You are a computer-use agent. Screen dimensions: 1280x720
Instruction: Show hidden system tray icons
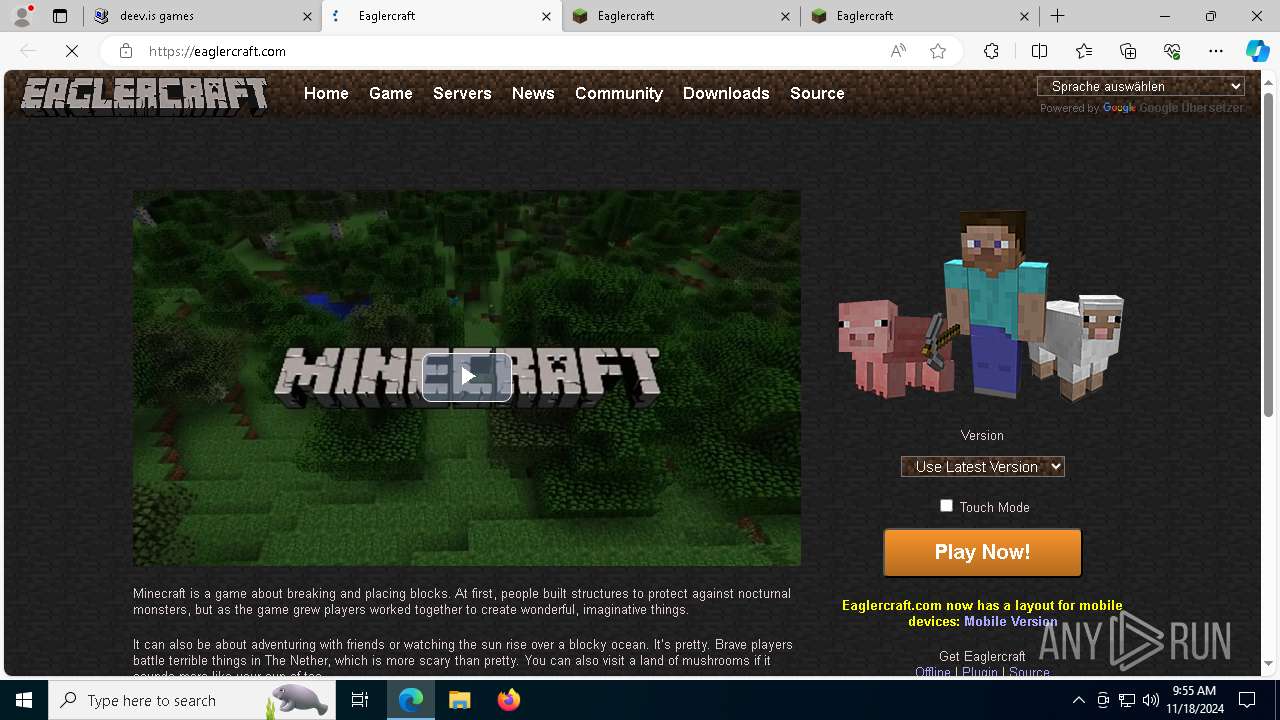click(x=1078, y=700)
